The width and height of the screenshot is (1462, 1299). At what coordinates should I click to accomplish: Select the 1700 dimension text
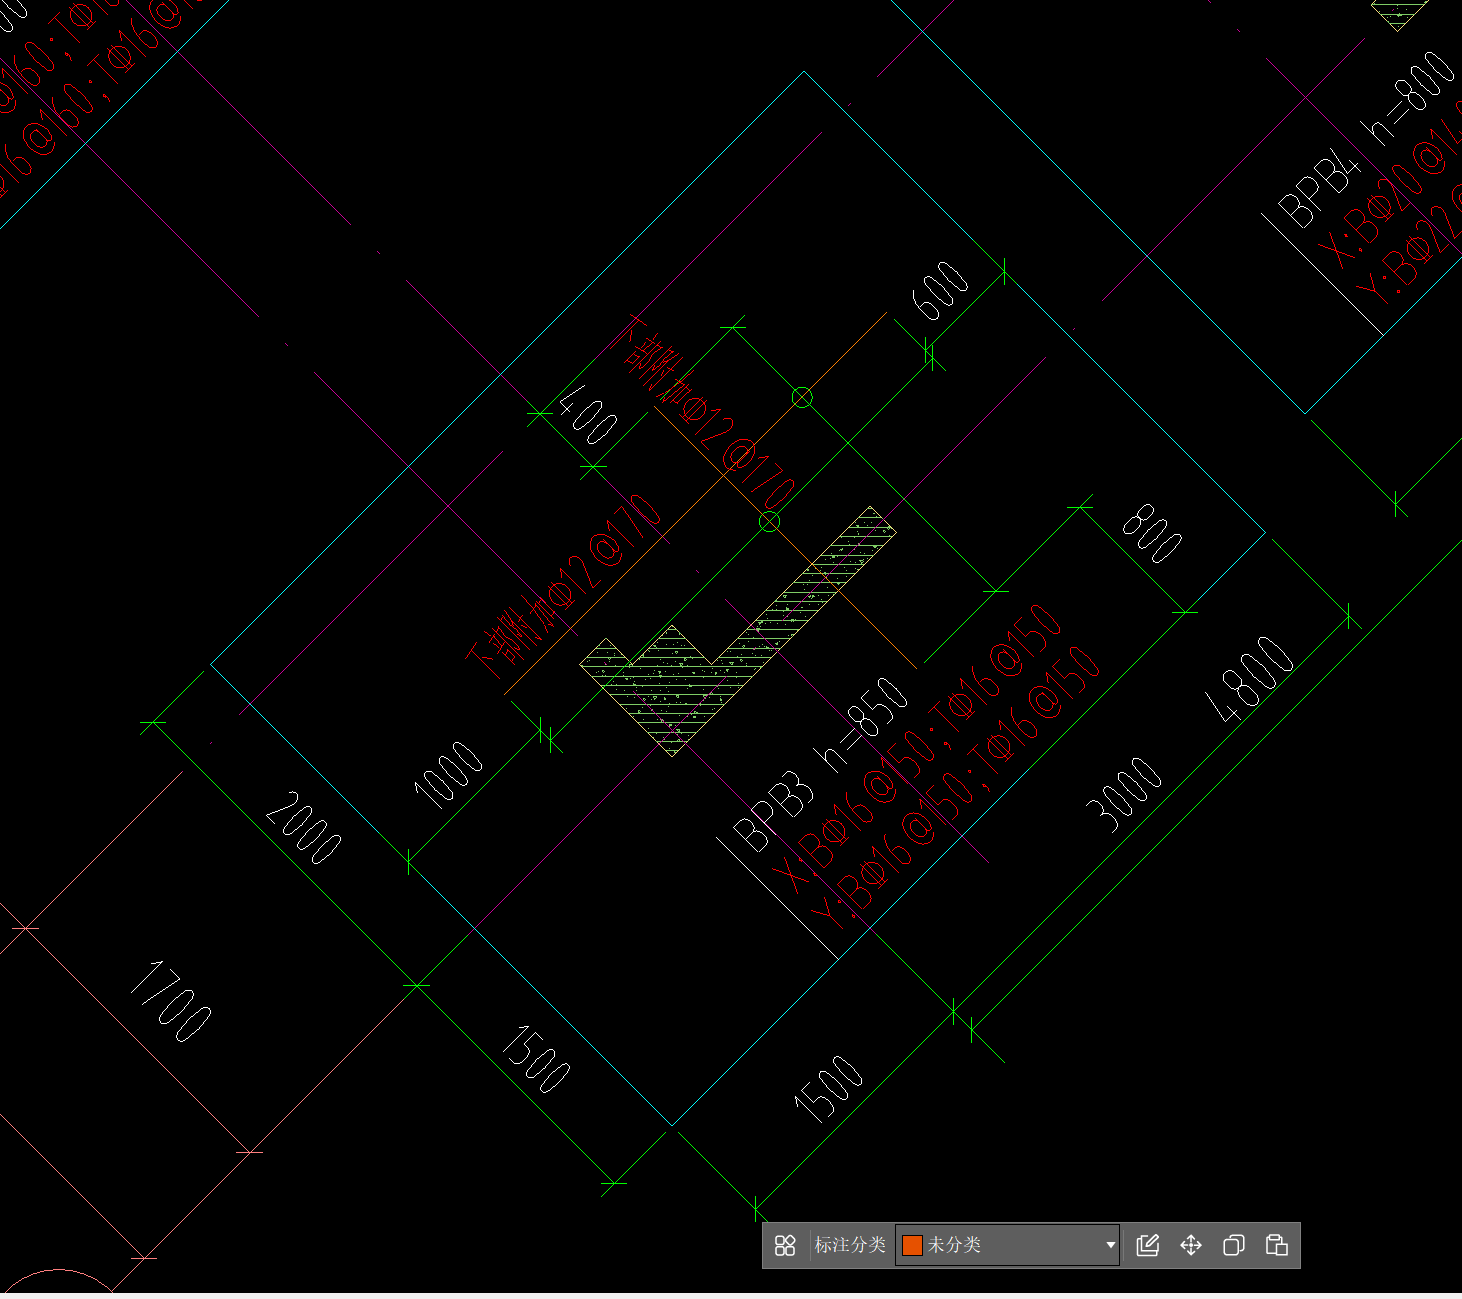(171, 1001)
